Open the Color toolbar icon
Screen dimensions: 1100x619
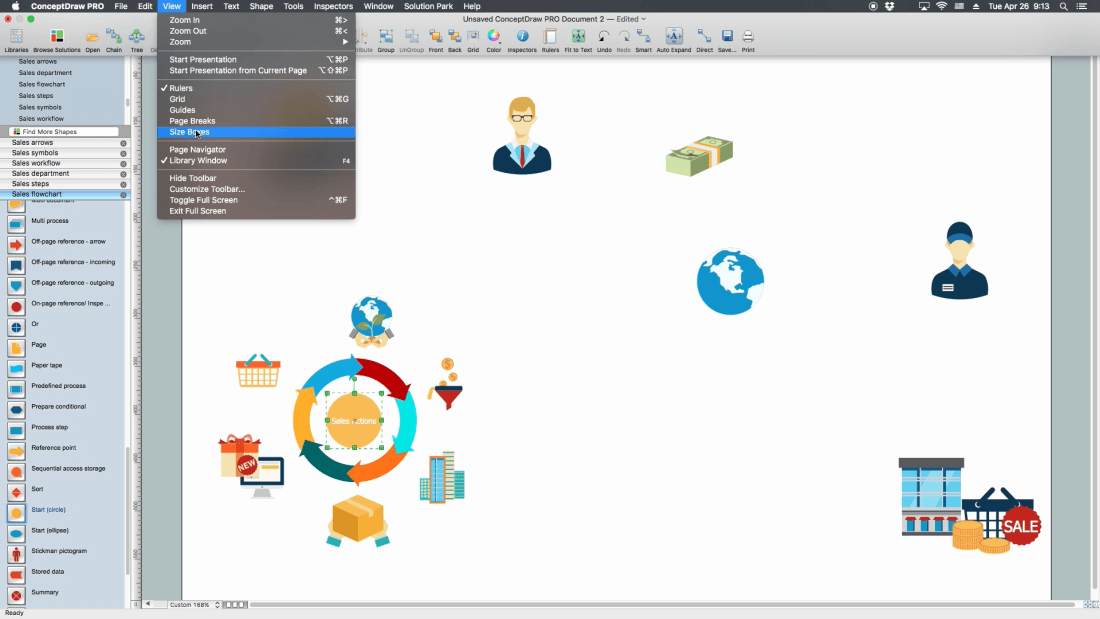(494, 40)
